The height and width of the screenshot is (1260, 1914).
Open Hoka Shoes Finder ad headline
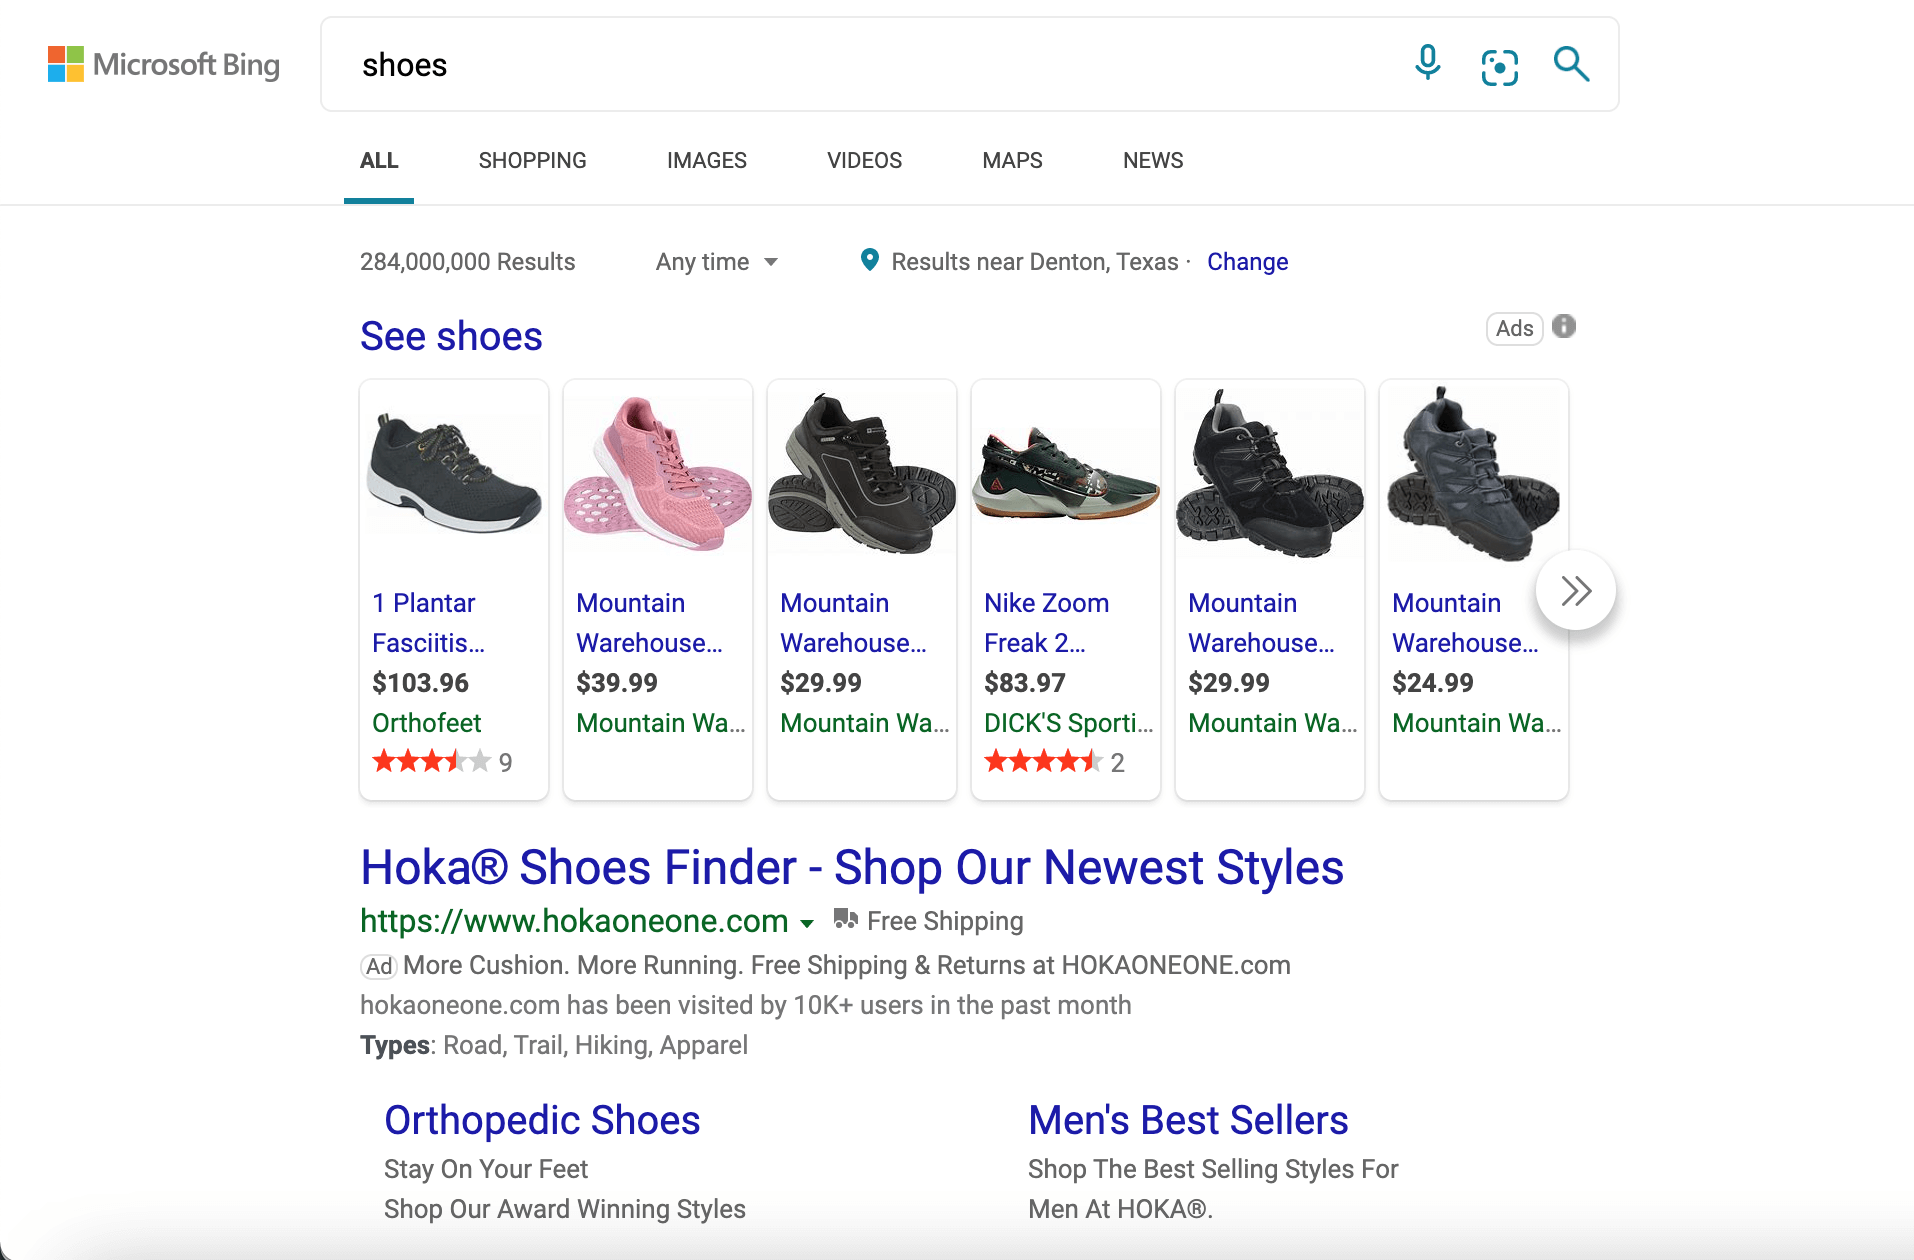point(851,867)
